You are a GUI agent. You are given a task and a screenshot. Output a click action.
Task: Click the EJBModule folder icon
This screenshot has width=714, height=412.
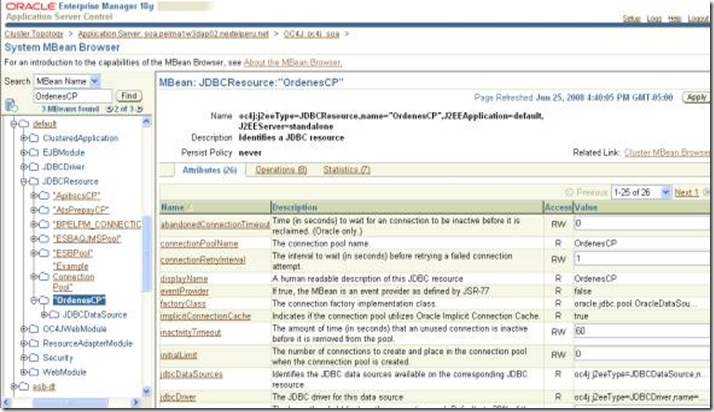[x=34, y=153]
